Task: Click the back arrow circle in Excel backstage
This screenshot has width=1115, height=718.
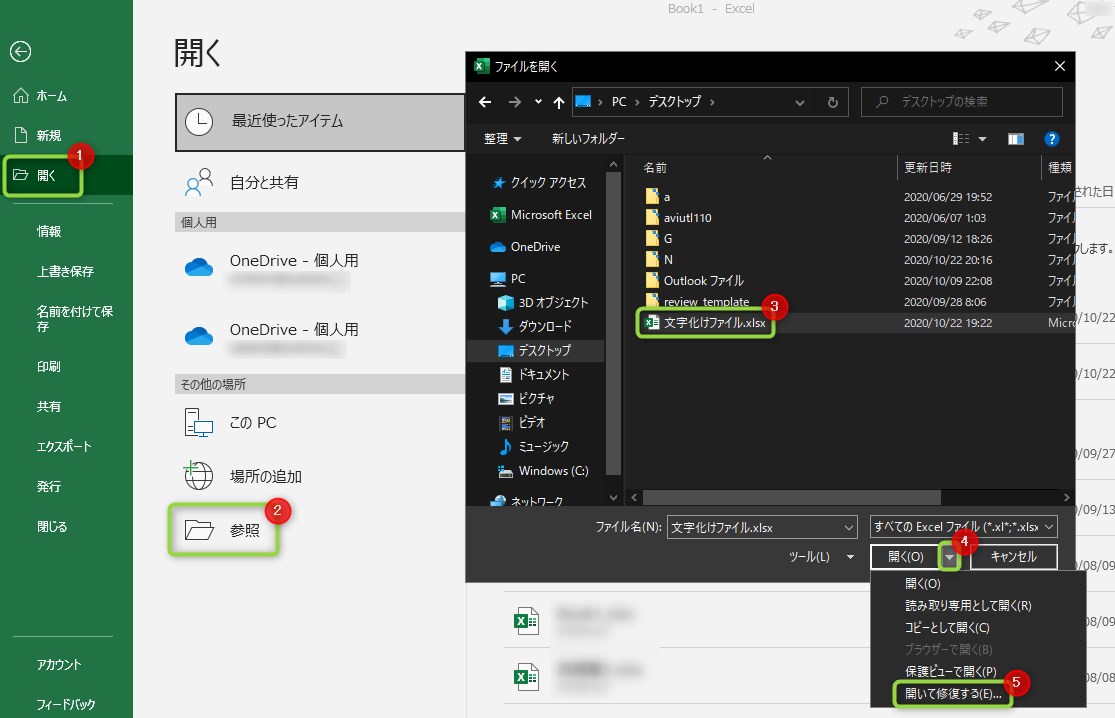Action: [21, 51]
